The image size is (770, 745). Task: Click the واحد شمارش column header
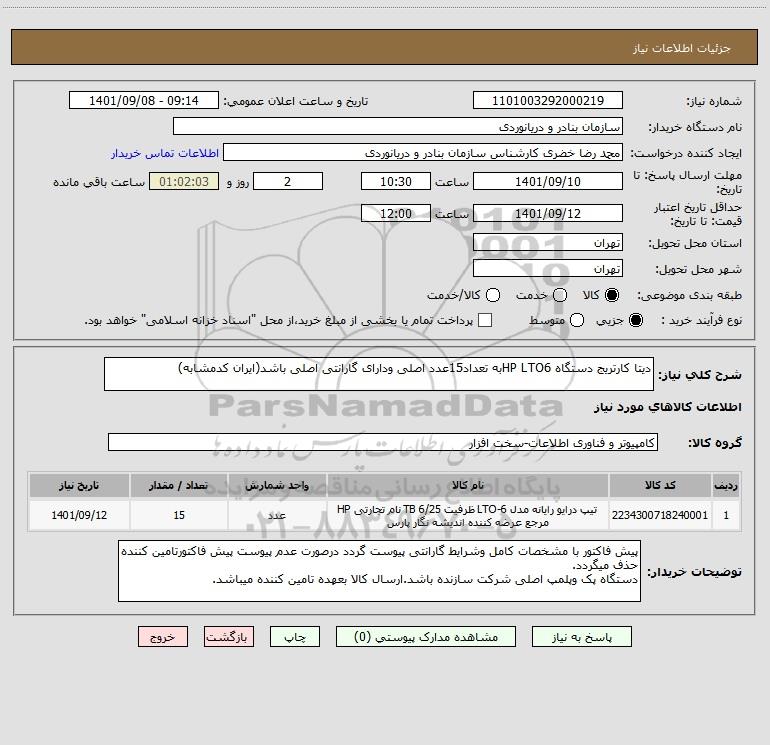(x=277, y=485)
